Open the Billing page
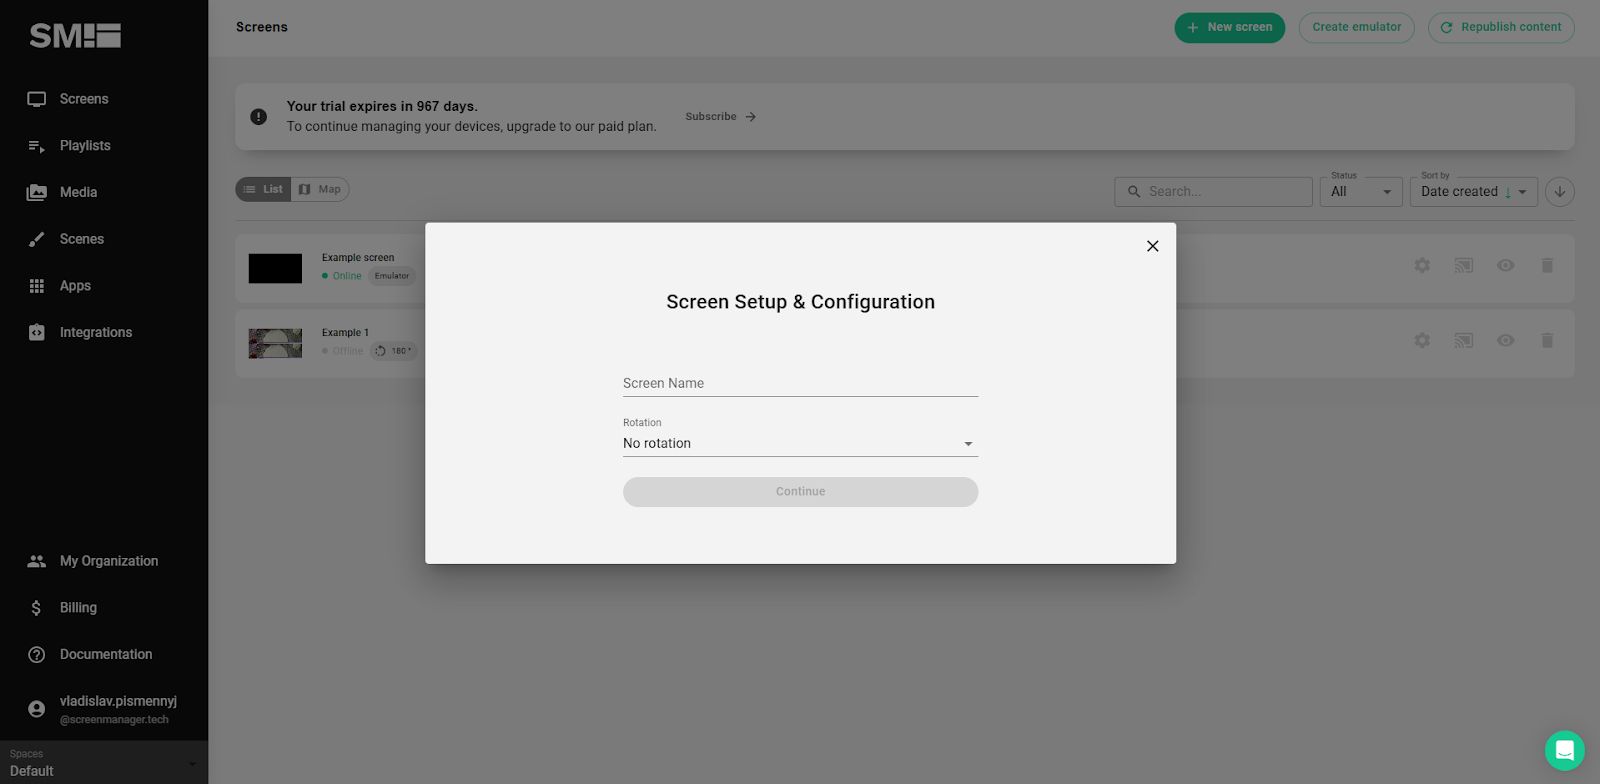 pyautogui.click(x=78, y=608)
